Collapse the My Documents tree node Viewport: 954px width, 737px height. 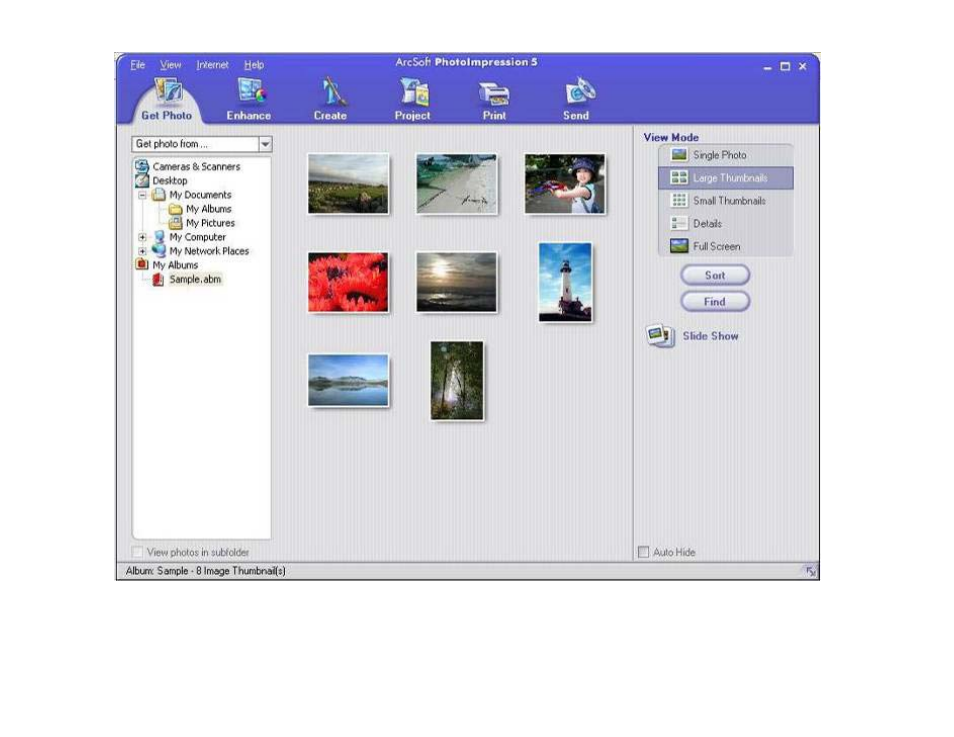coord(142,195)
